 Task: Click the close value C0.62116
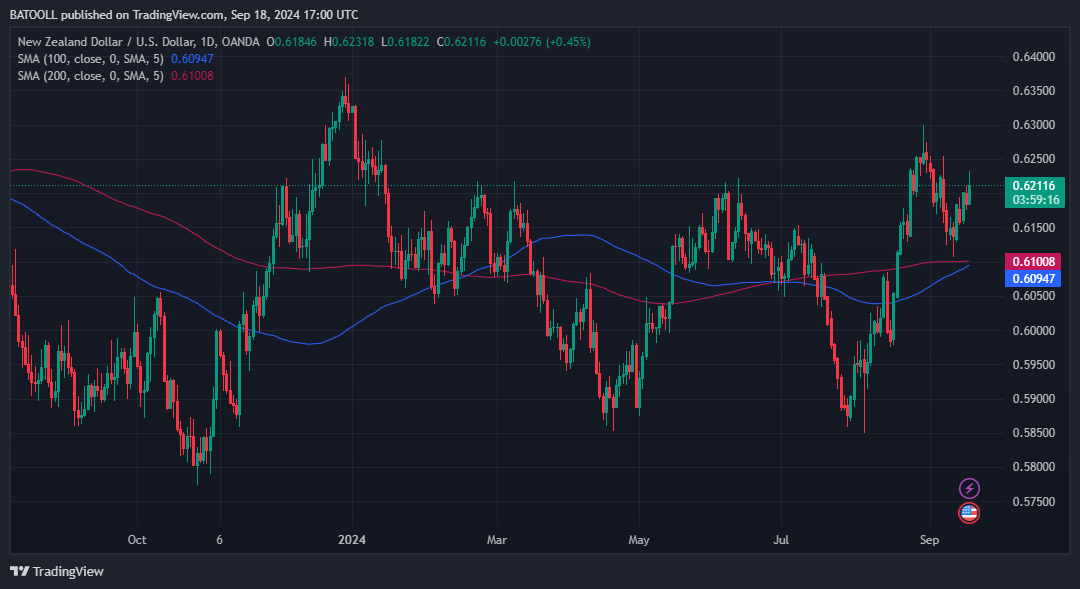461,41
